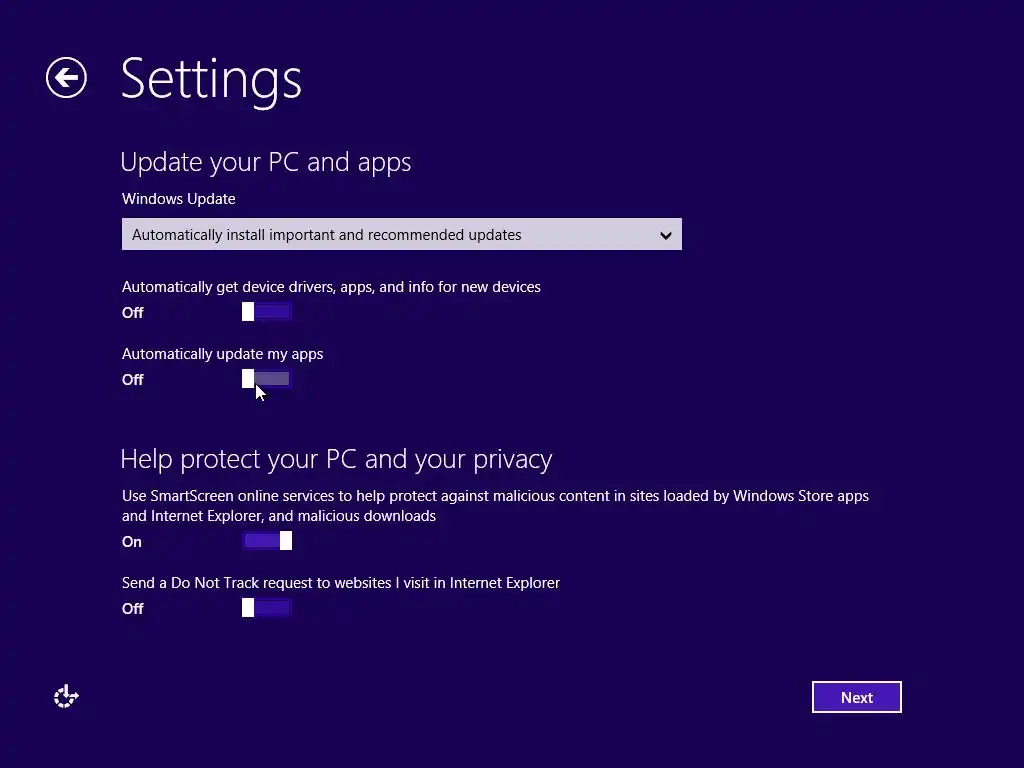
Task: Enable Automatically update my apps toggle
Action: [x=266, y=379]
